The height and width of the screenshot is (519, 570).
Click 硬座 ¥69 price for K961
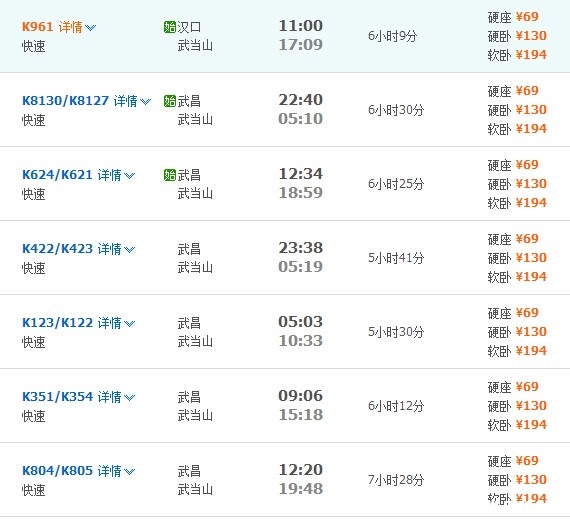(x=513, y=17)
